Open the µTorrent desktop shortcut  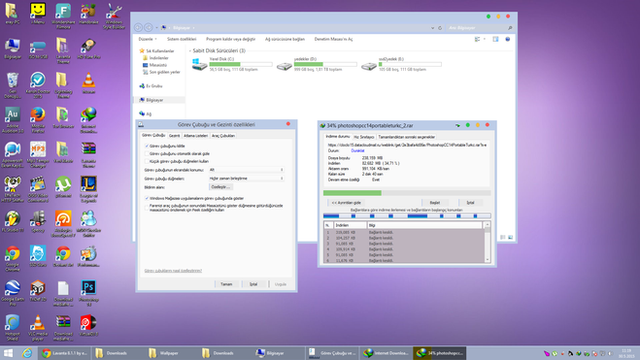[x=63, y=187]
